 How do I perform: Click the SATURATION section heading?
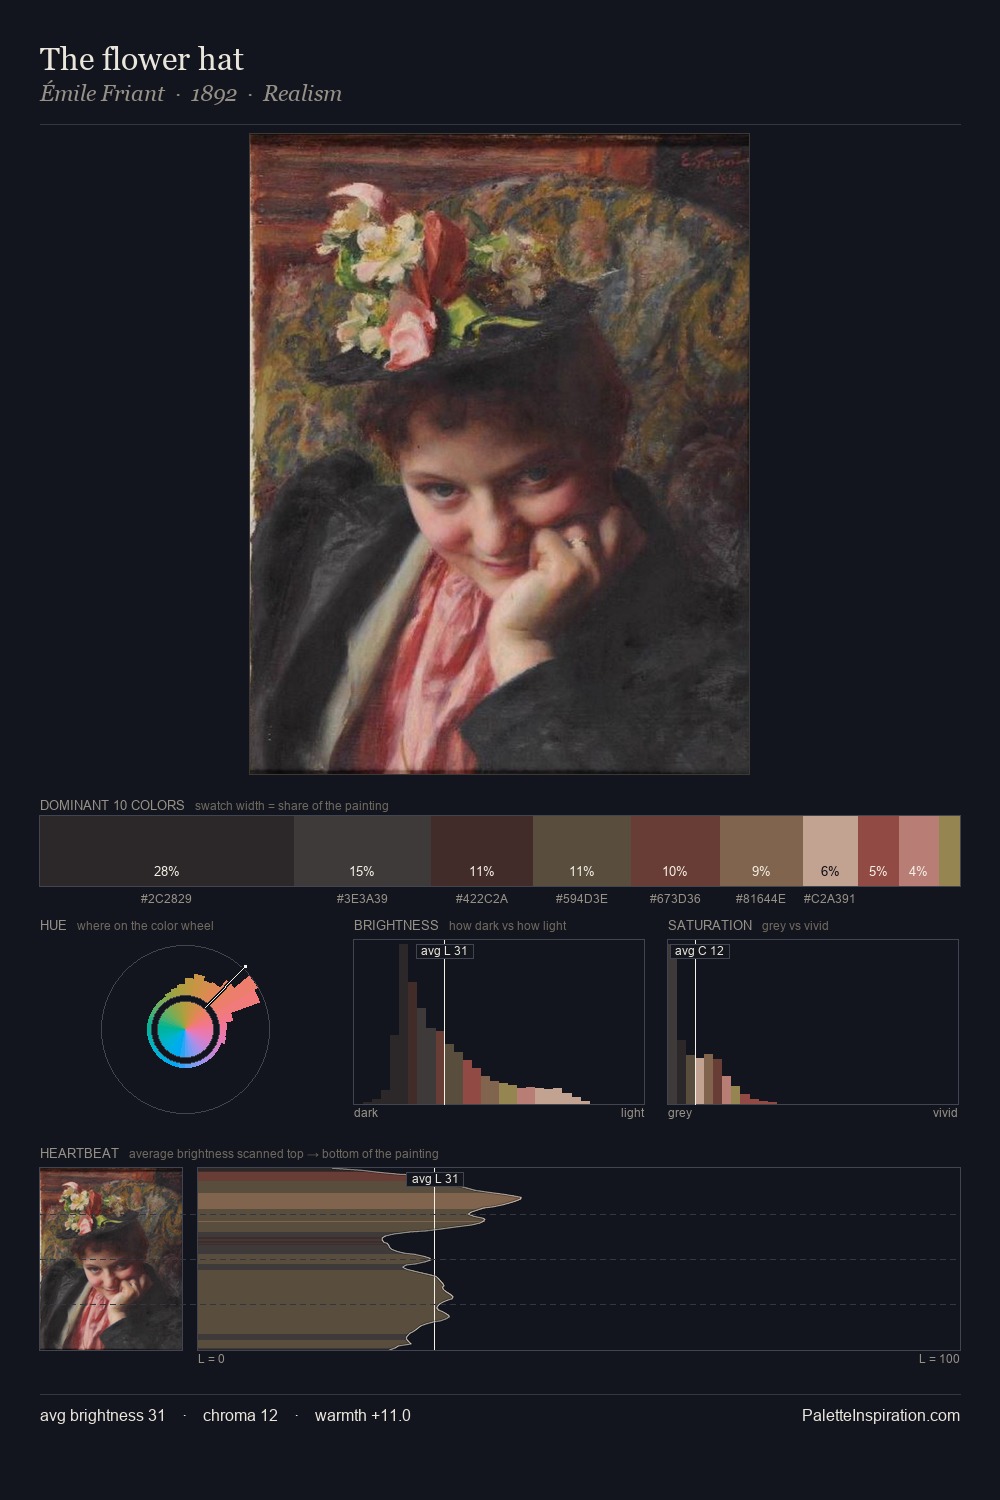[710, 925]
